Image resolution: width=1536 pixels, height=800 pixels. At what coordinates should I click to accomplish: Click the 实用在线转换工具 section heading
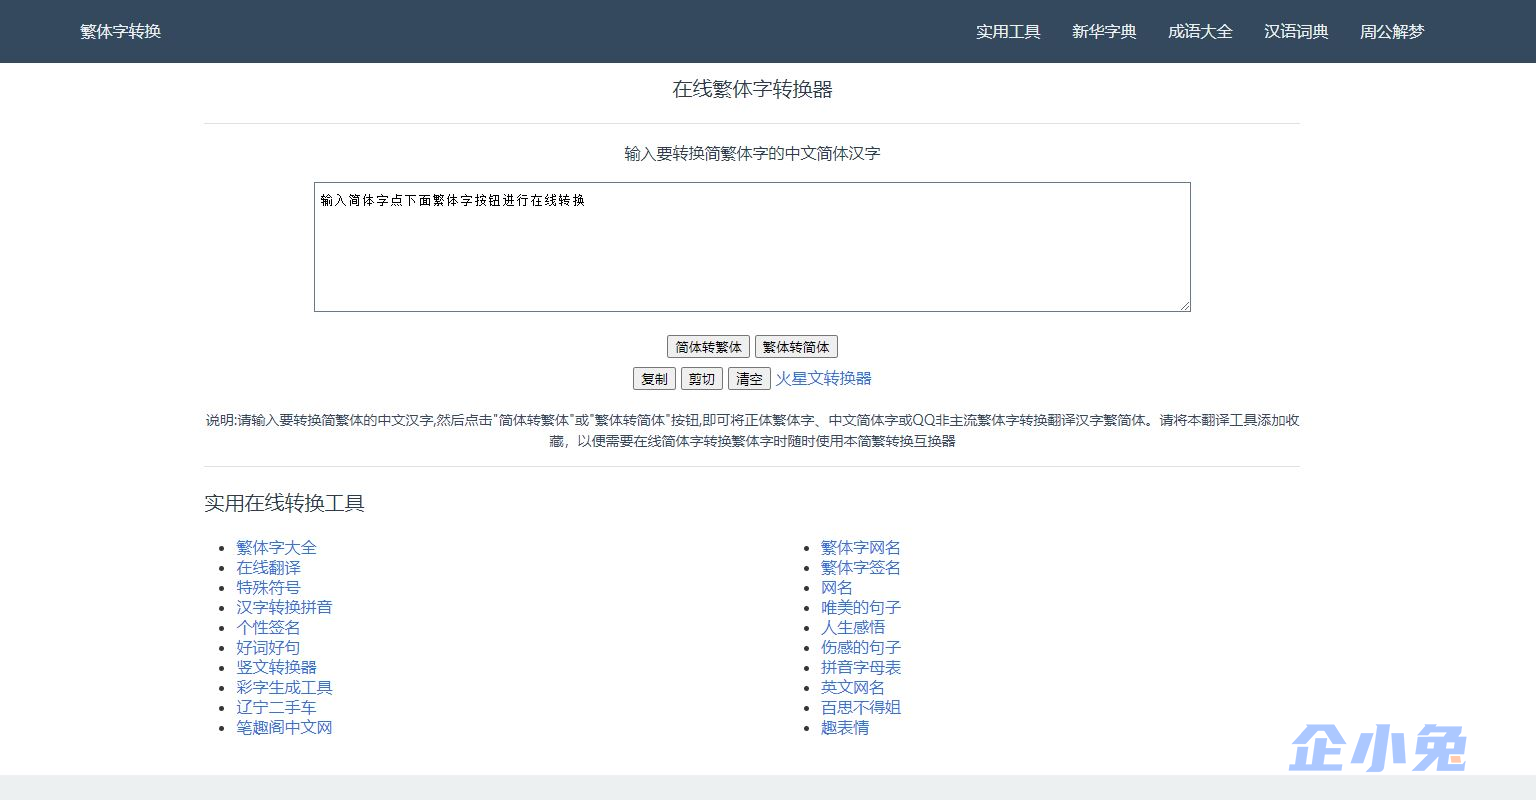(x=284, y=503)
